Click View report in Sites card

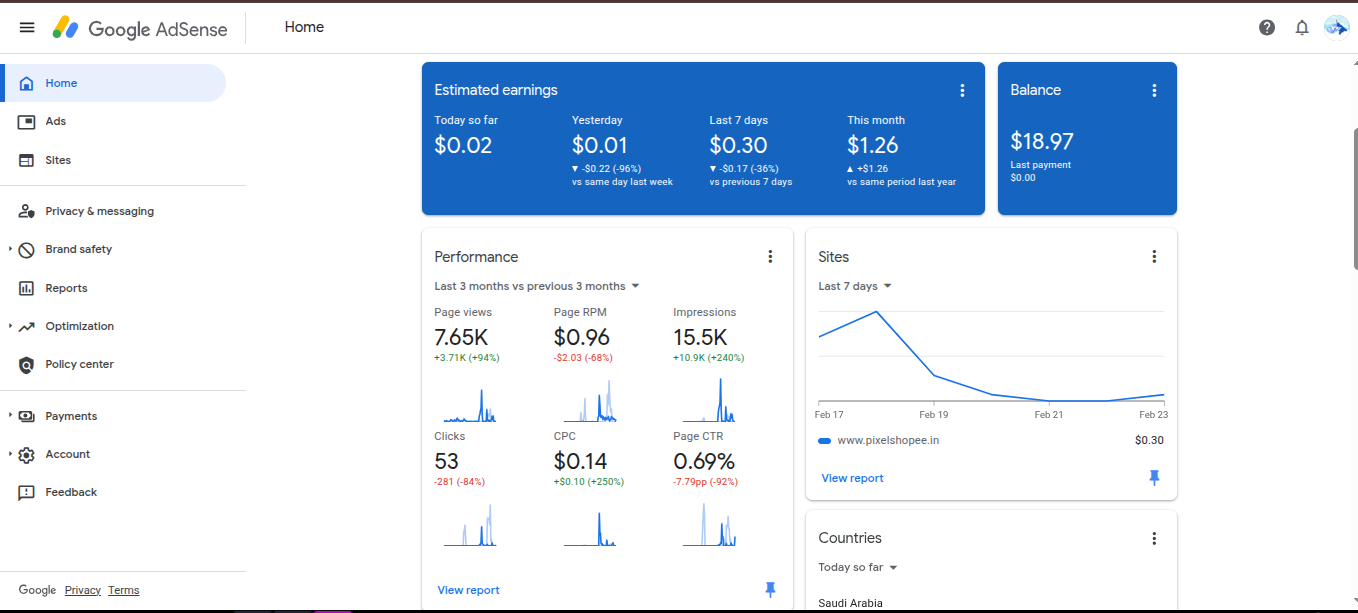click(852, 478)
